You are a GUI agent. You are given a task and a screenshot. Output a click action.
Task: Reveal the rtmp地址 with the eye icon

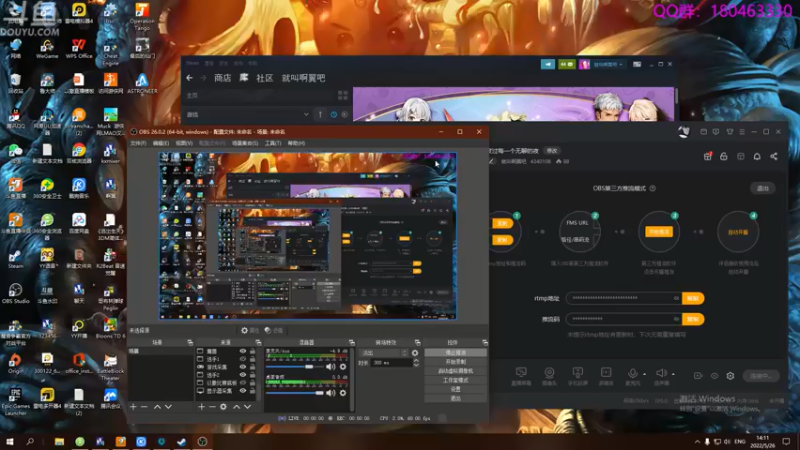(677, 298)
